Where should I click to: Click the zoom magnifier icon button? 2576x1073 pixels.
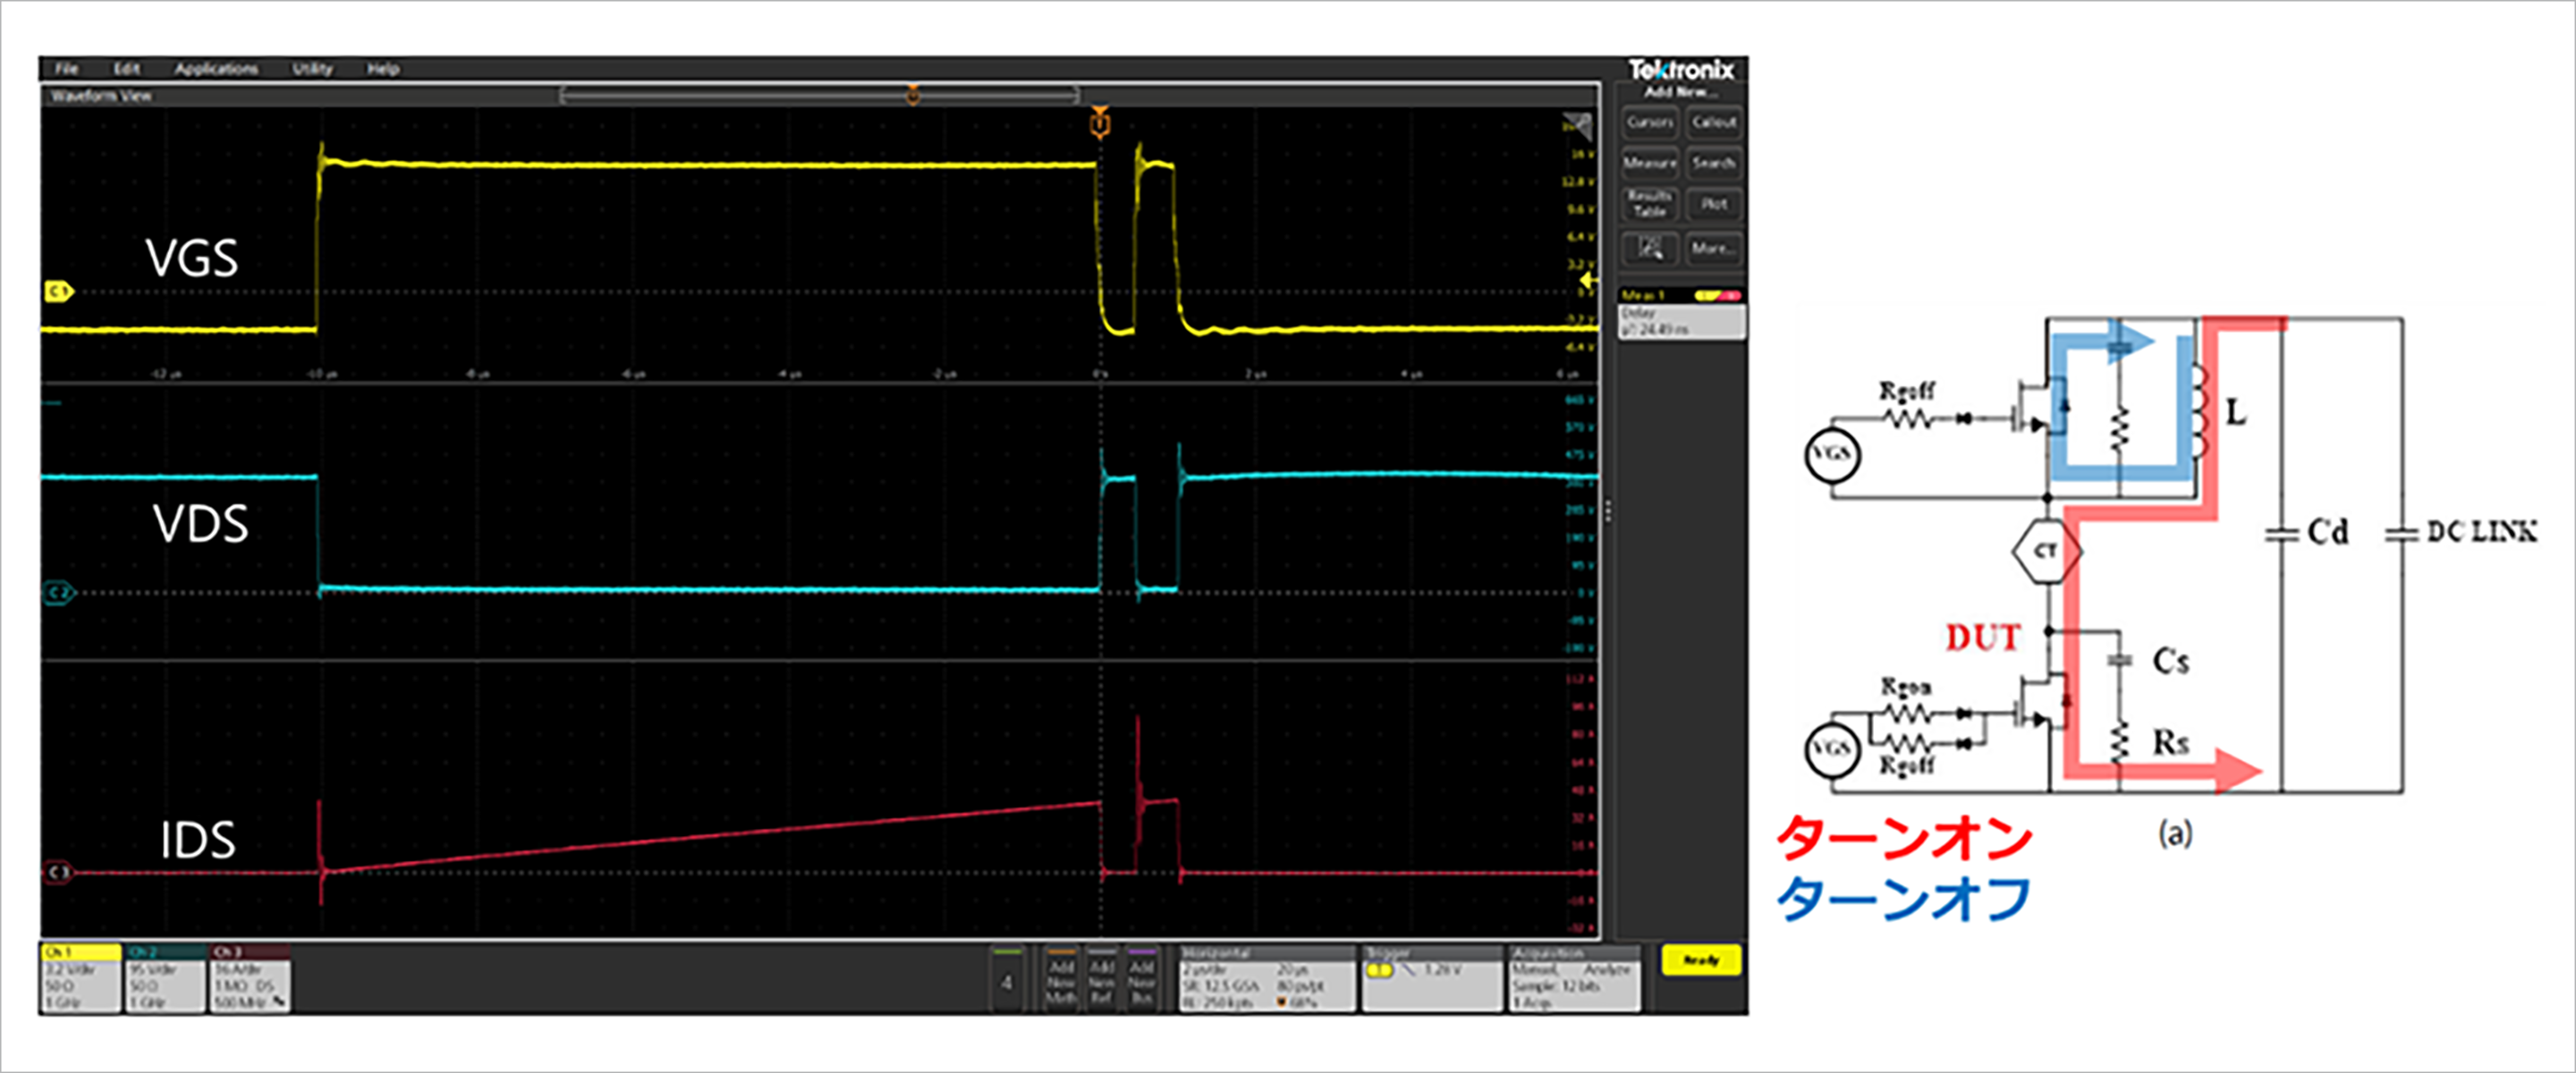(x=1650, y=247)
